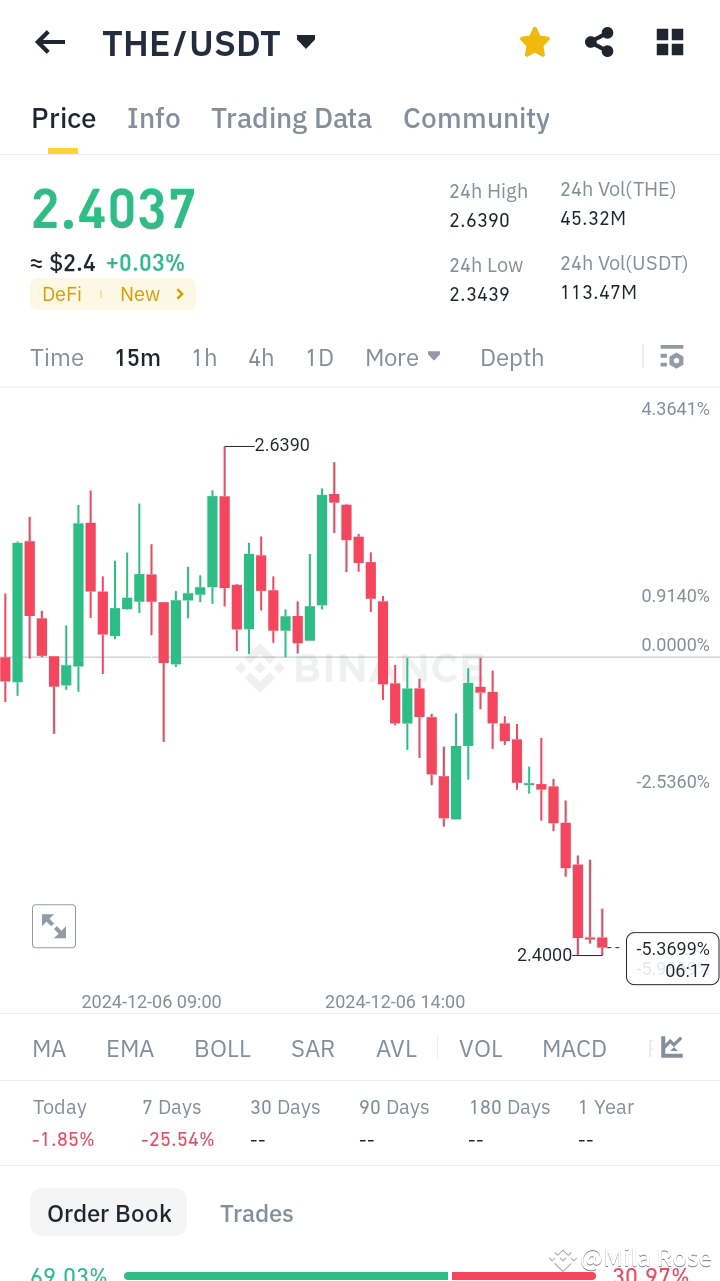Select the 1D timeframe
Image resolution: width=720 pixels, height=1281 pixels.
pos(319,357)
